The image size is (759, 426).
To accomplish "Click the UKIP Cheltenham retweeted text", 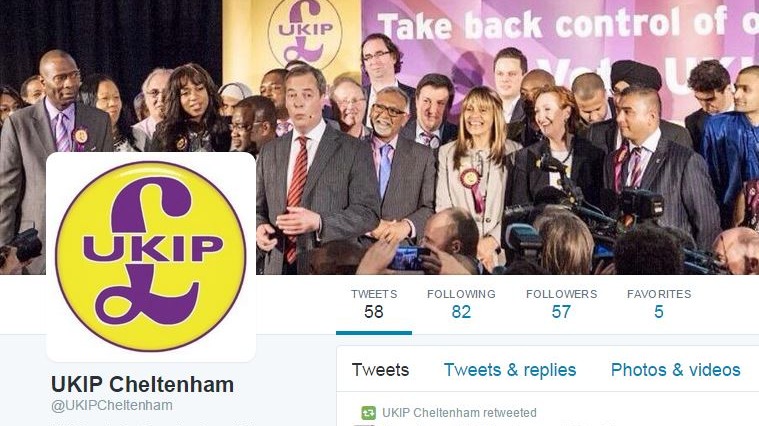I will point(459,412).
